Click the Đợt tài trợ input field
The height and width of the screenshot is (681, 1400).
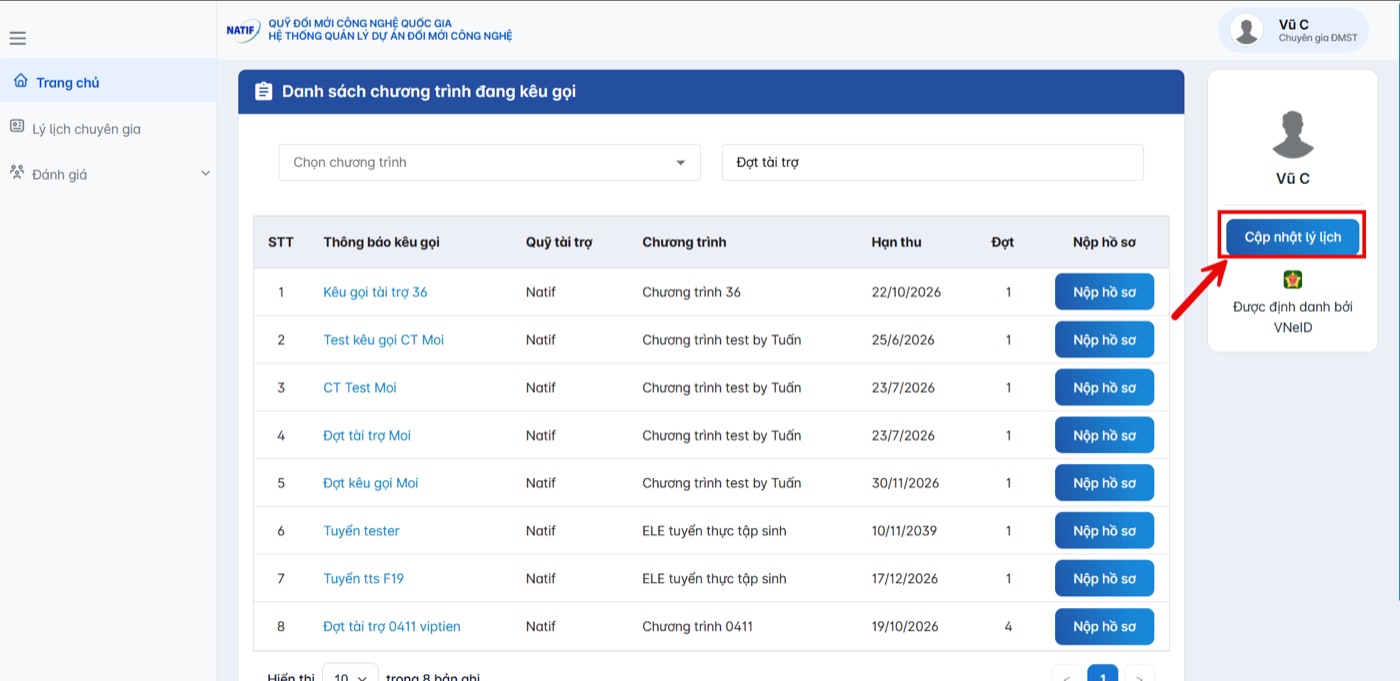[932, 162]
